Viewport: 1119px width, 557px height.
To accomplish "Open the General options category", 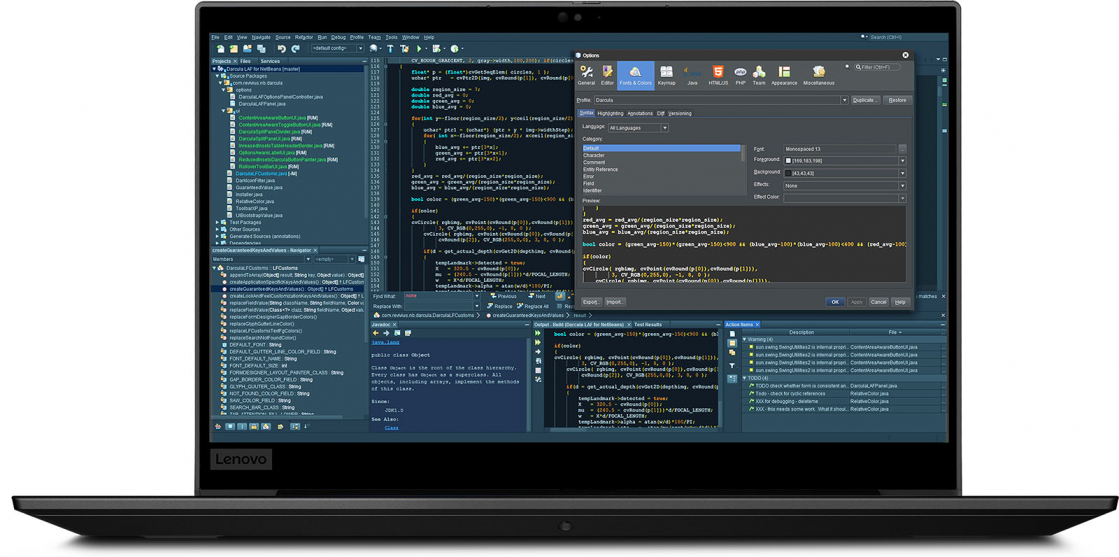I will point(586,75).
